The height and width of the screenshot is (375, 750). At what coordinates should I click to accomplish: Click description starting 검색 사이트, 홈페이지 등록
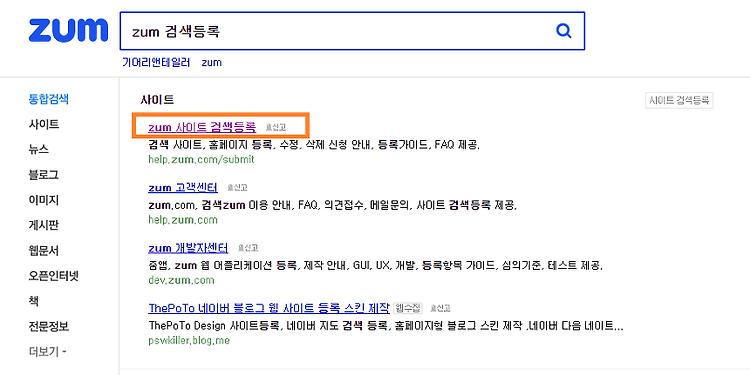click(314, 145)
